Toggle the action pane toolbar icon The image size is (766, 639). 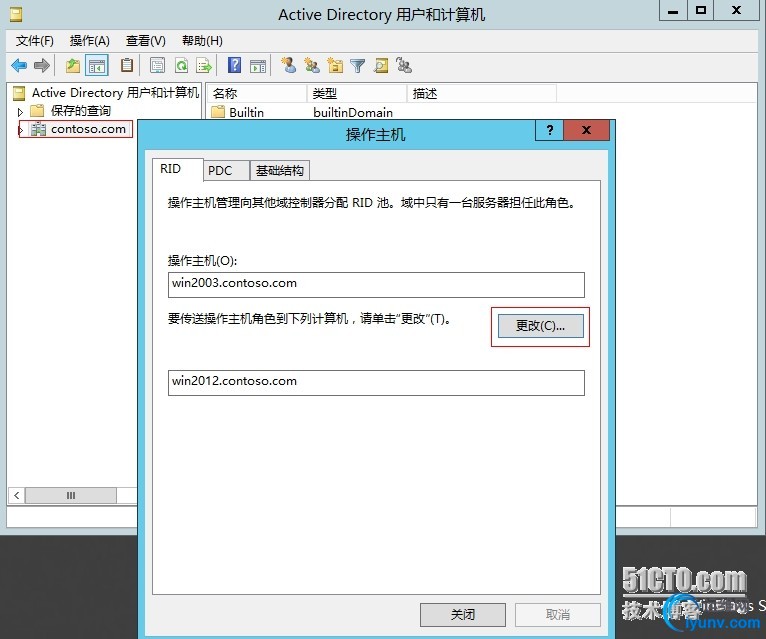pyautogui.click(x=258, y=65)
